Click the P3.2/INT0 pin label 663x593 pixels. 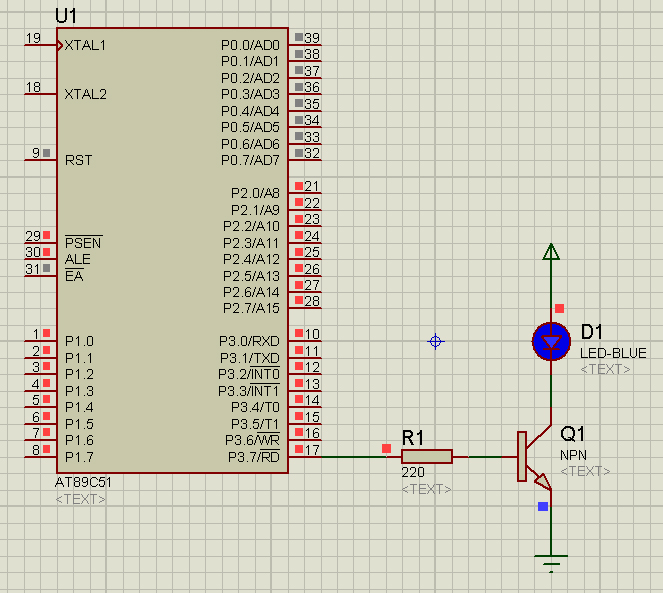tap(249, 374)
